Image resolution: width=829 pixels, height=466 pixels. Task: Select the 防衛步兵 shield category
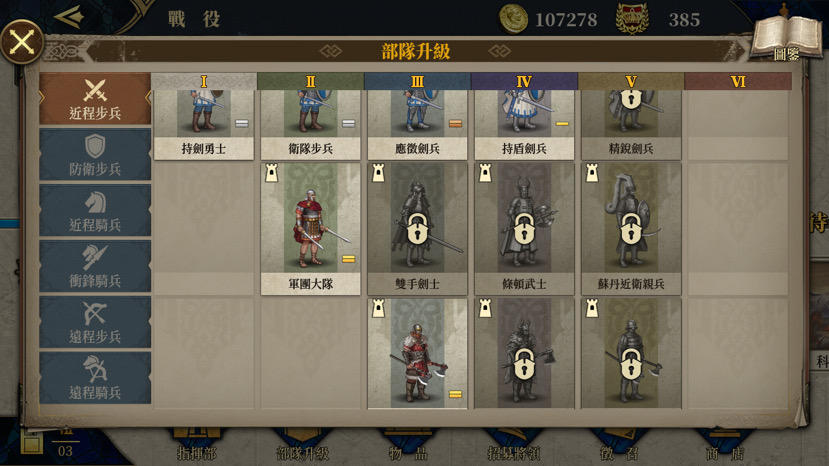tap(95, 155)
